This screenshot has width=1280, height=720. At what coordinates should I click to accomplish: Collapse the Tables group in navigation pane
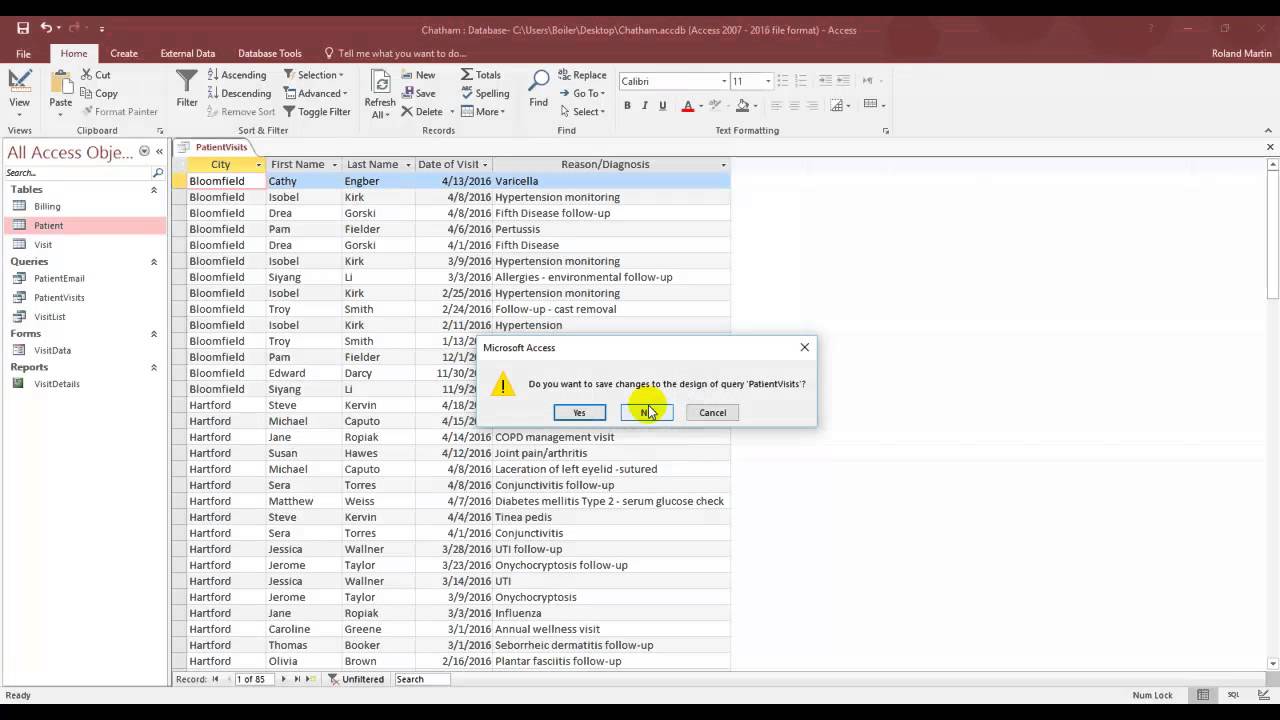[154, 190]
